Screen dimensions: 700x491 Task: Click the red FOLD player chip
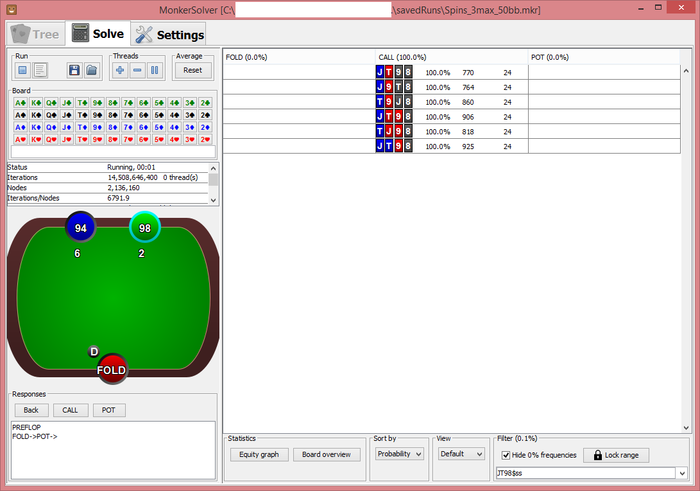(112, 369)
